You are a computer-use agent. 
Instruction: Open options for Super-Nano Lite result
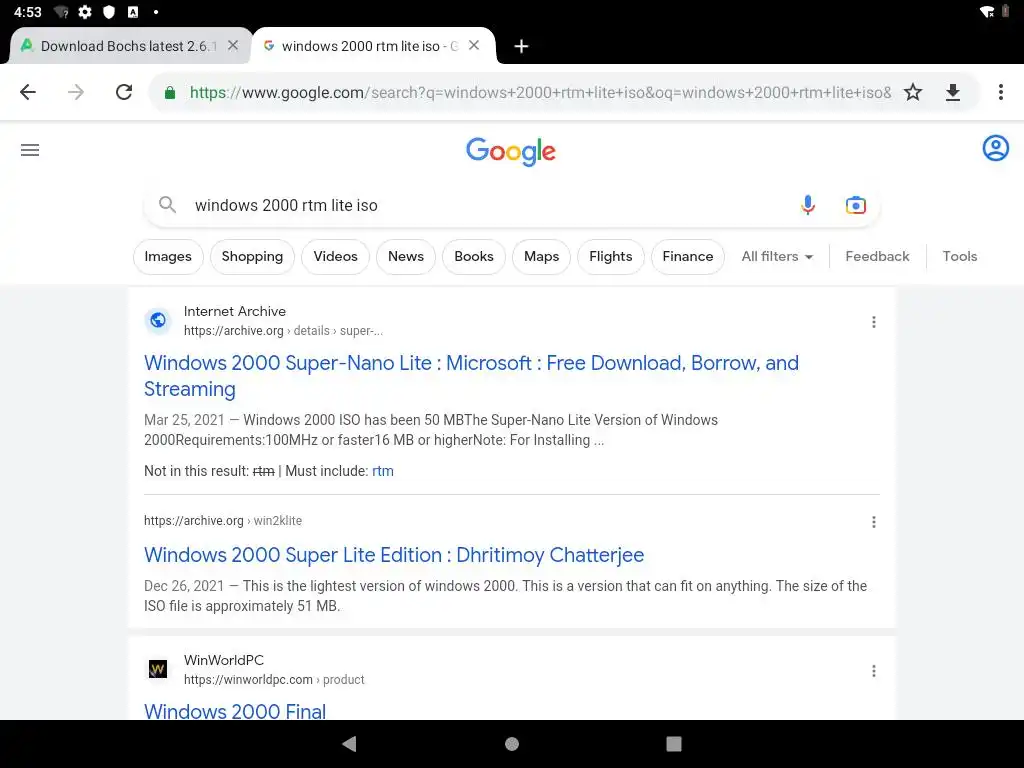click(x=874, y=322)
